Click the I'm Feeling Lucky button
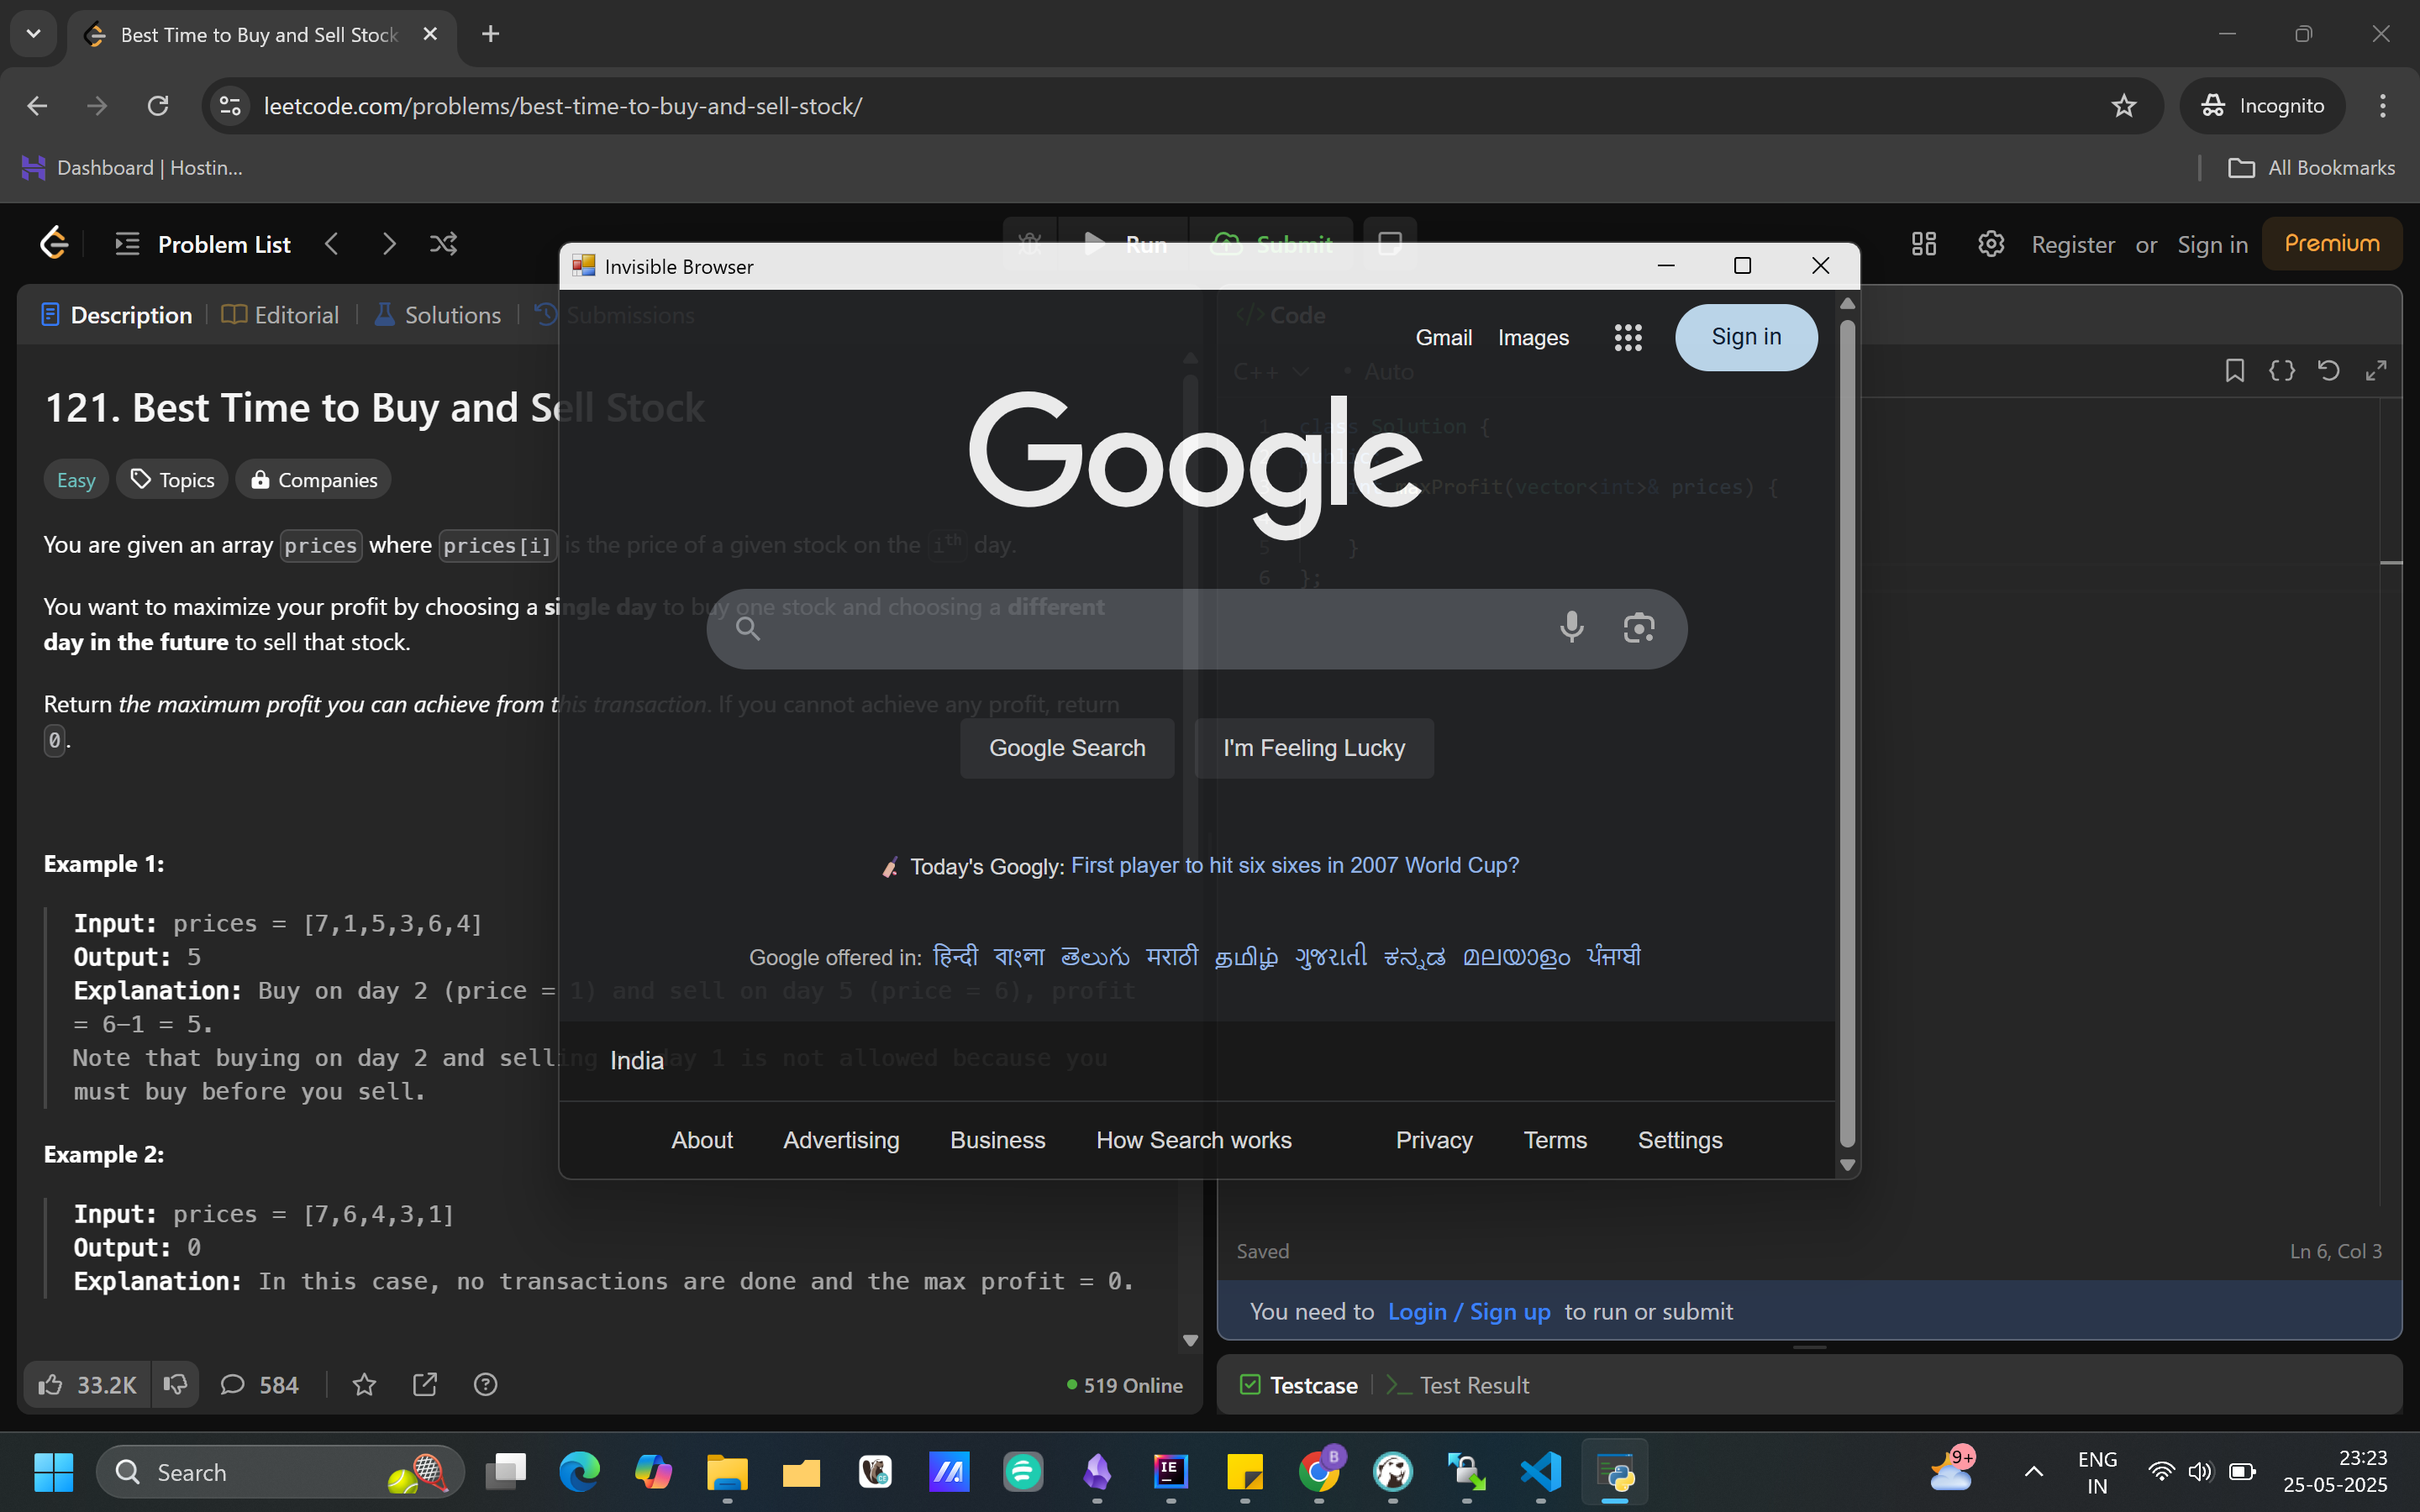 1314,748
